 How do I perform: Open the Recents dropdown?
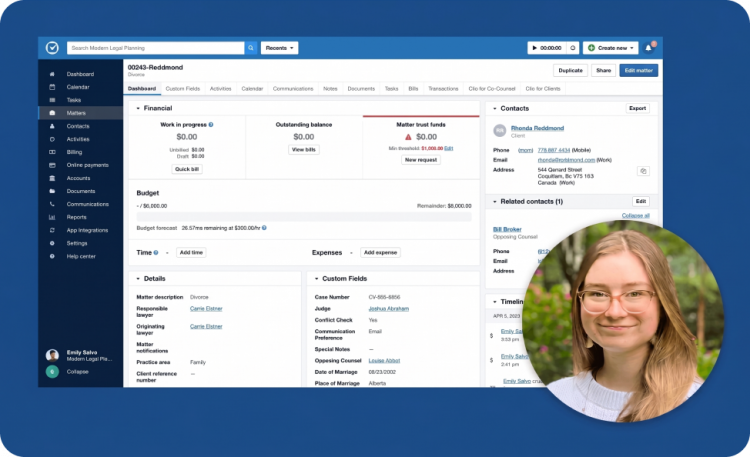[279, 48]
